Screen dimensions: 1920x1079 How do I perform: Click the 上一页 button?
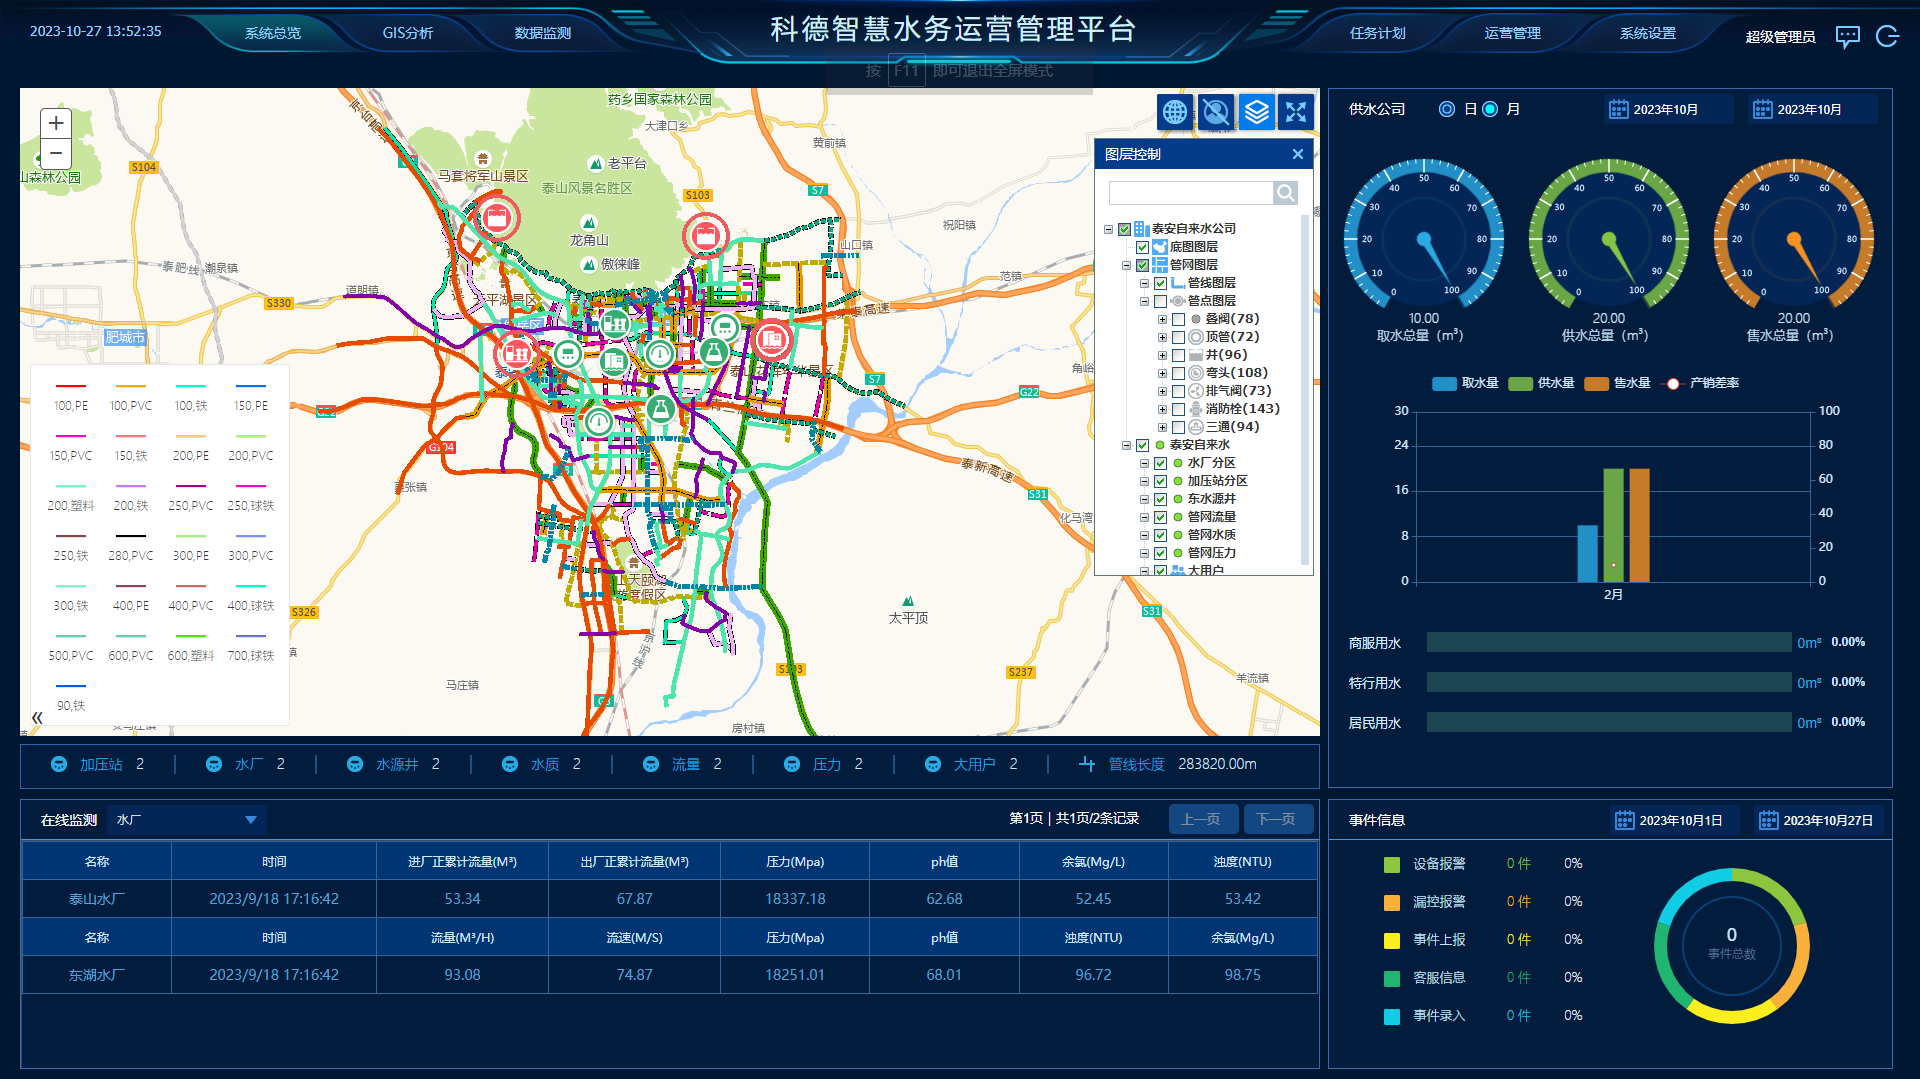pyautogui.click(x=1201, y=819)
